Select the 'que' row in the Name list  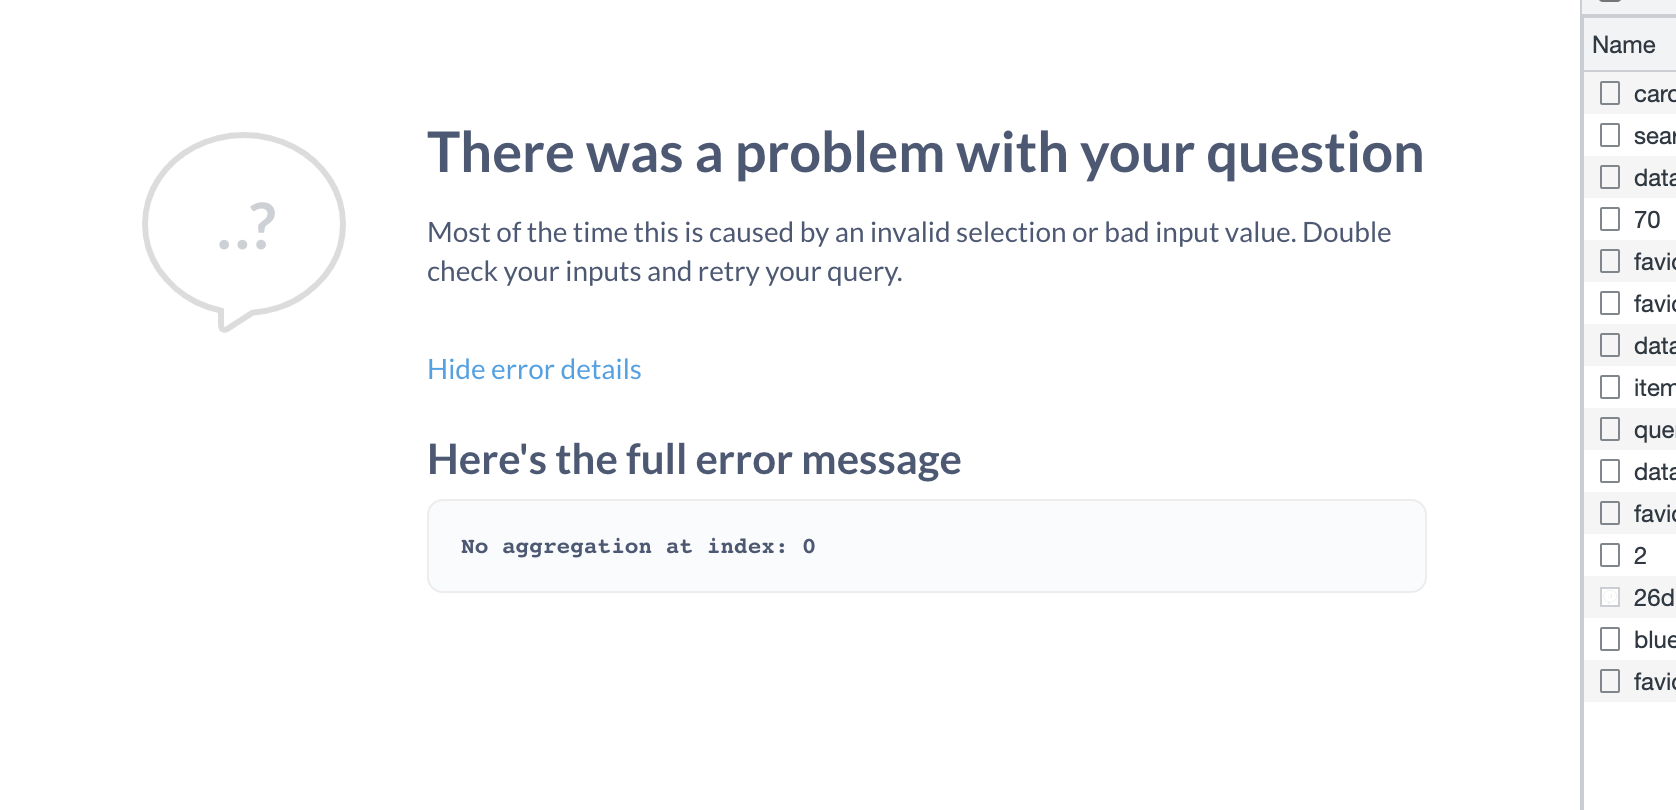click(1648, 429)
